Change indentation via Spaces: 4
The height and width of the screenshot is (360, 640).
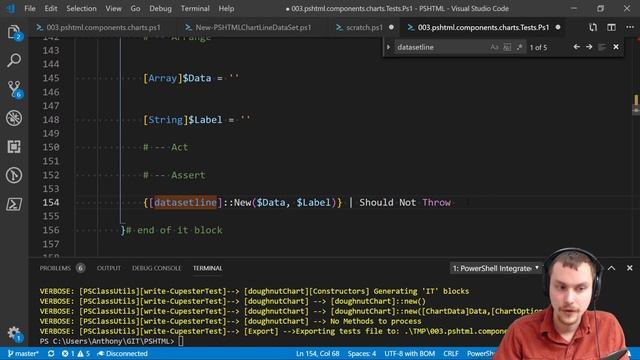pos(362,353)
